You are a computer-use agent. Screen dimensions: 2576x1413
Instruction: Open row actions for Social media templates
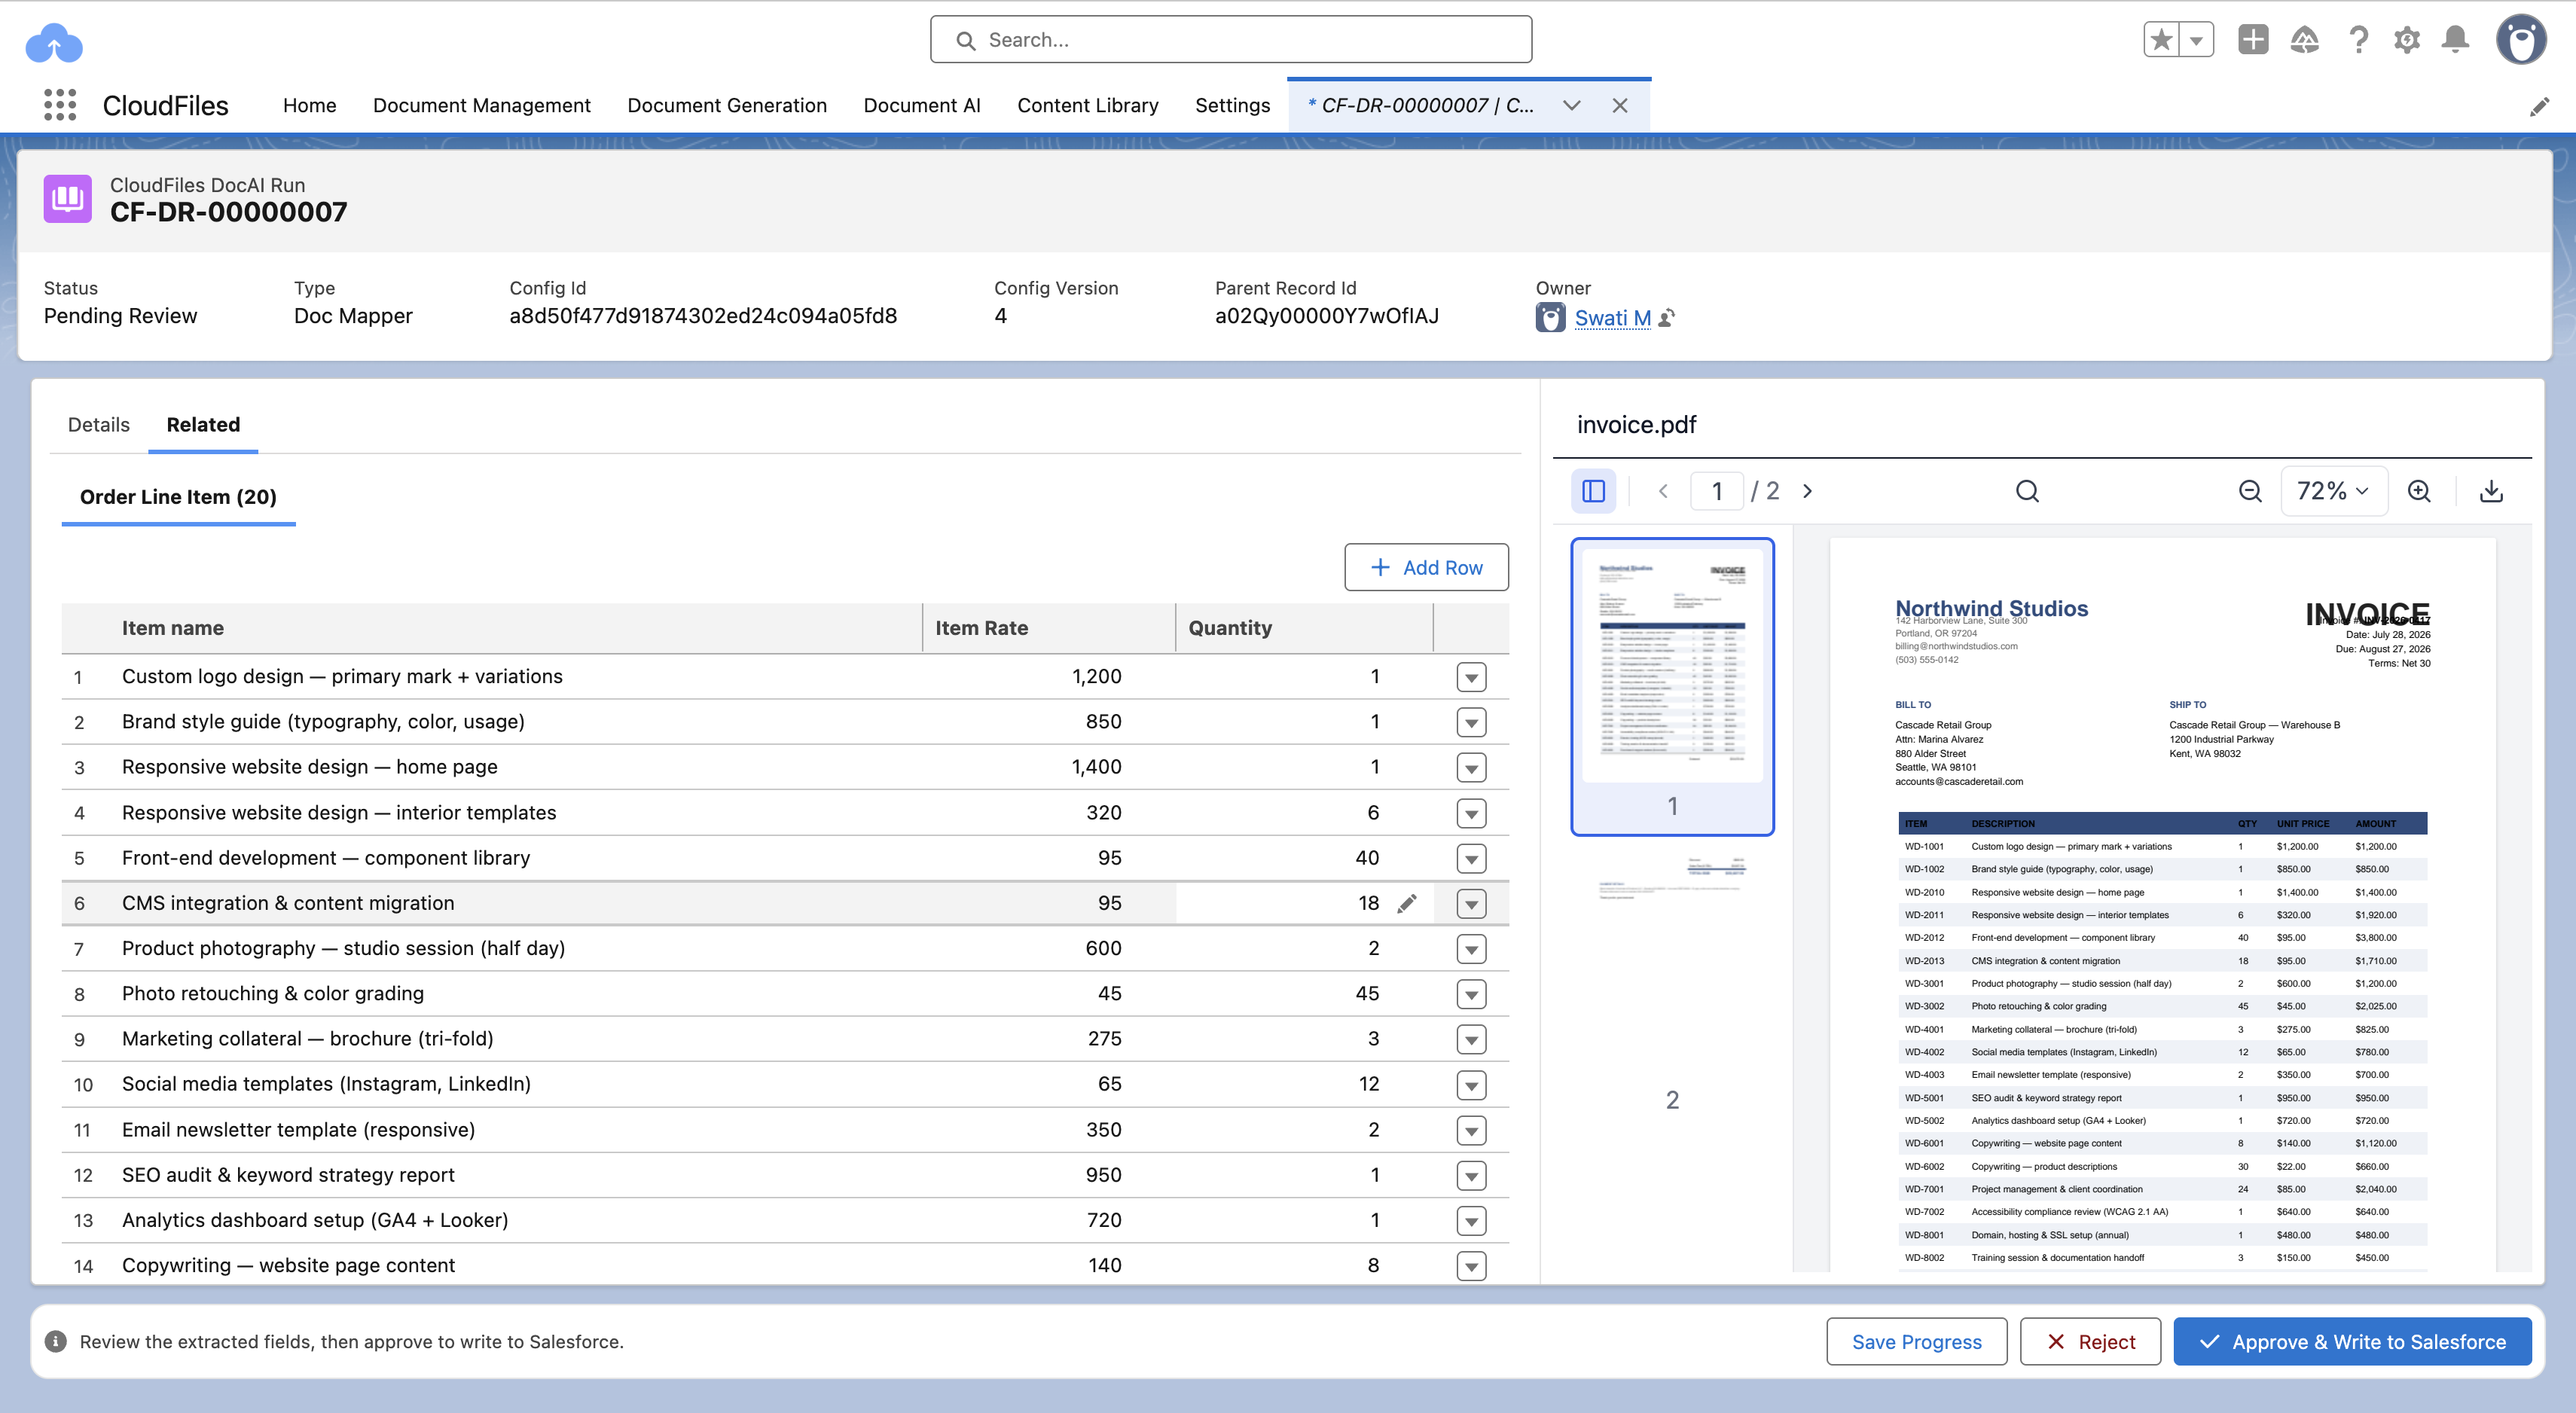pyautogui.click(x=1471, y=1084)
